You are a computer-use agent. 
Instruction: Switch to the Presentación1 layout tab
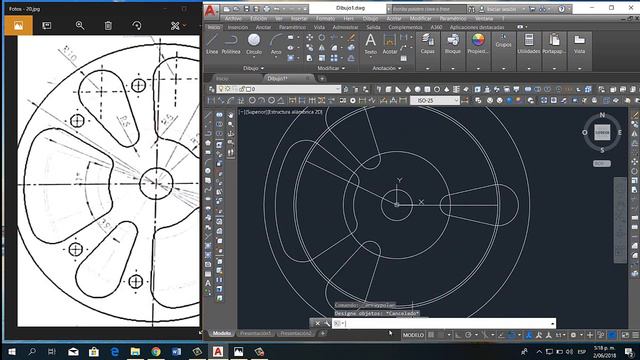click(x=256, y=333)
